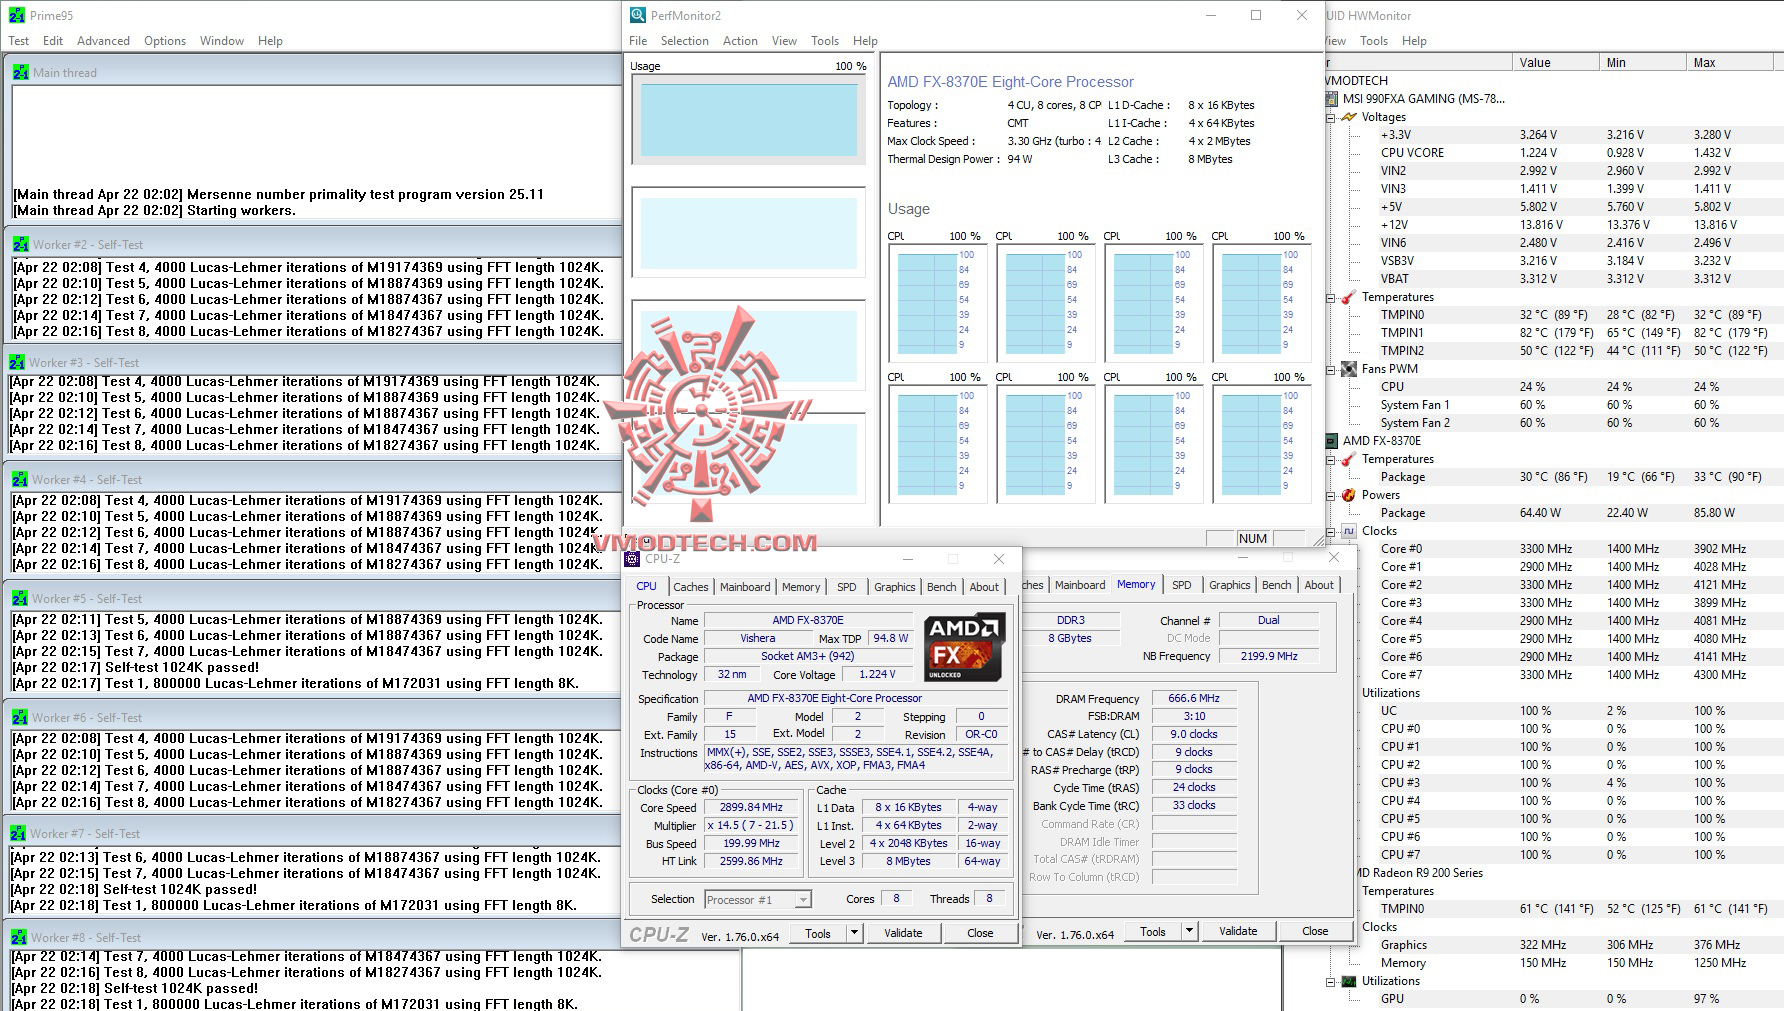Click the Worker #4 Self-Test window icon

tap(20, 479)
